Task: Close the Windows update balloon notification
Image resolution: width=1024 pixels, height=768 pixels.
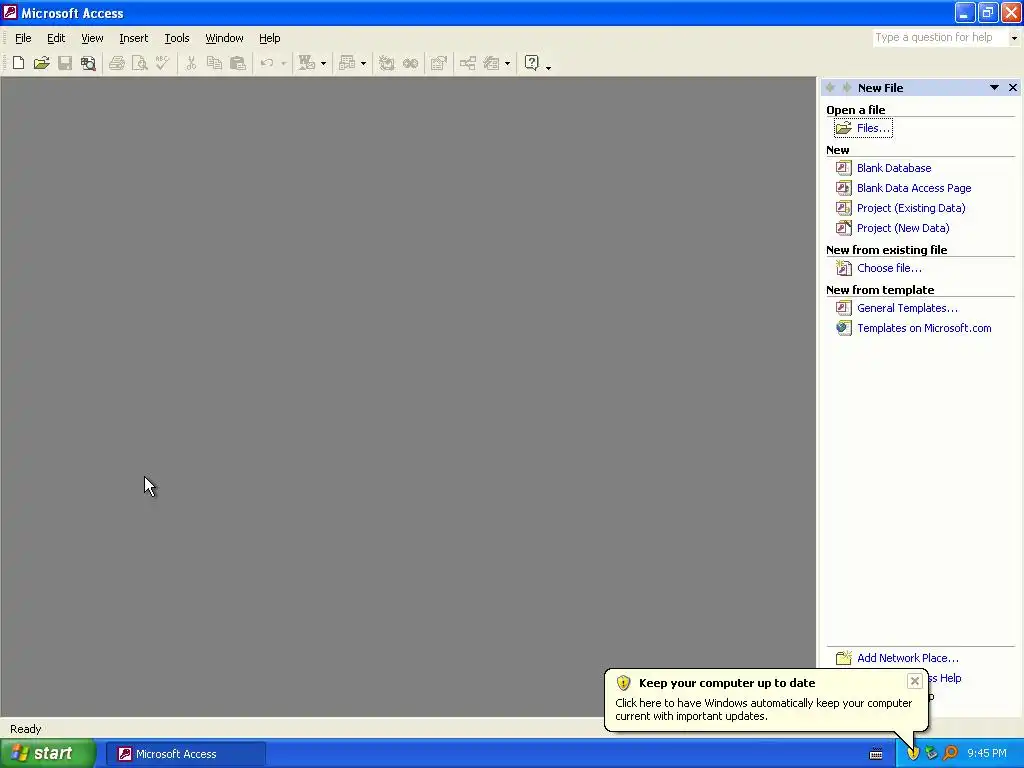Action: 914,681
